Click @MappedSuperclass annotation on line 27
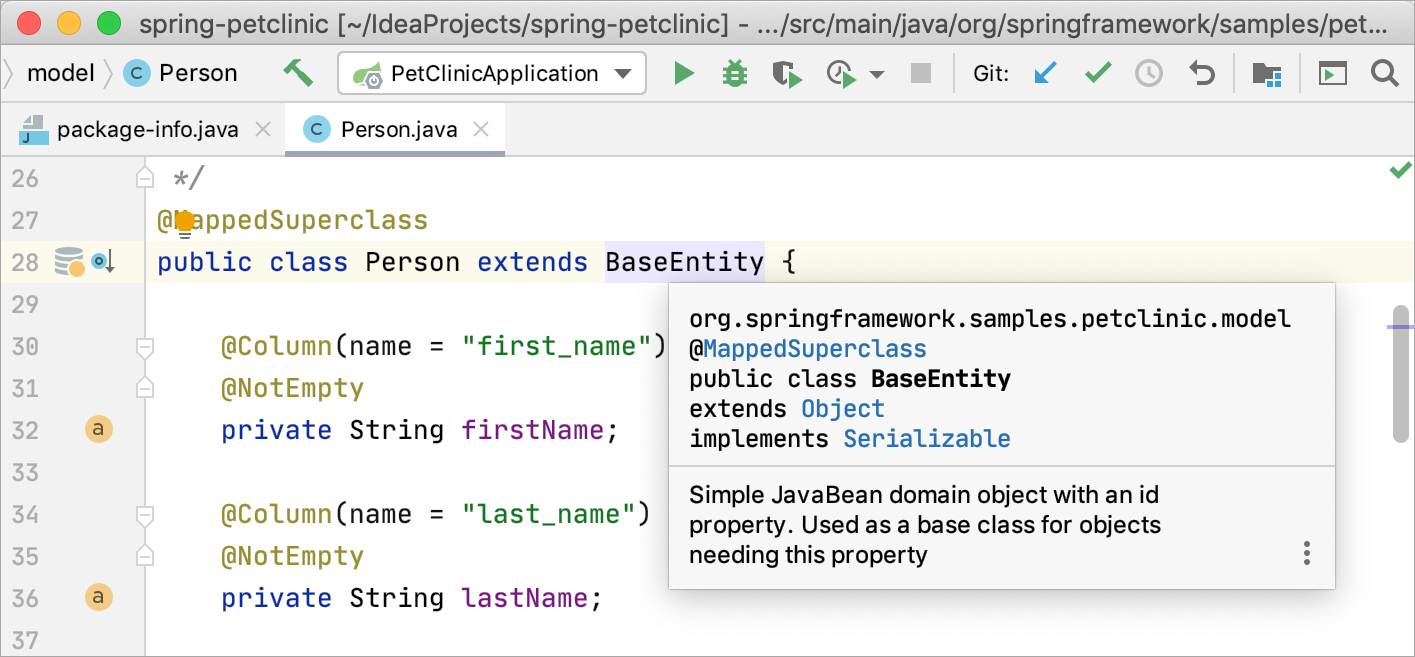The image size is (1415, 657). [x=293, y=220]
